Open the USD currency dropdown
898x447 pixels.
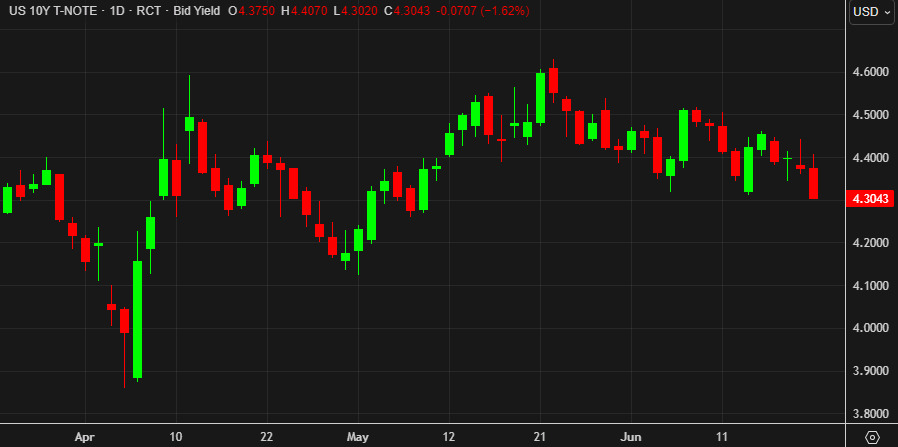point(871,11)
